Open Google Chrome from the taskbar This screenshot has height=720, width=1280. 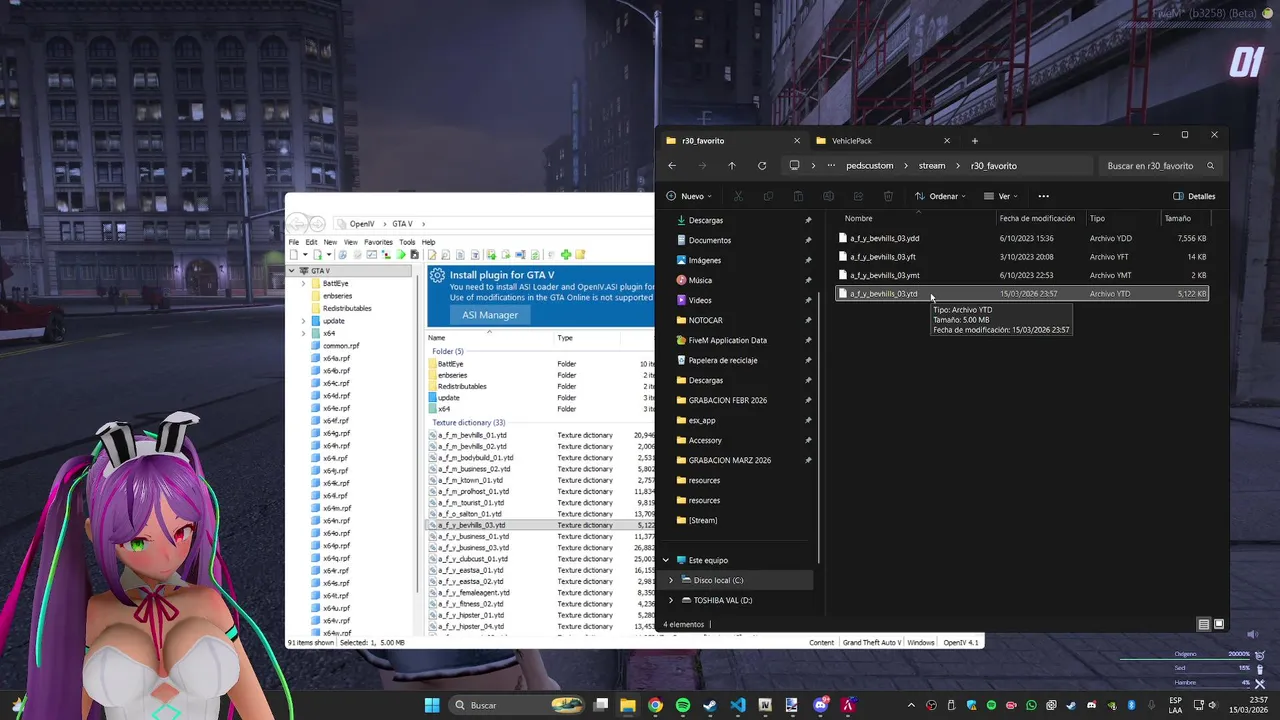click(x=655, y=705)
